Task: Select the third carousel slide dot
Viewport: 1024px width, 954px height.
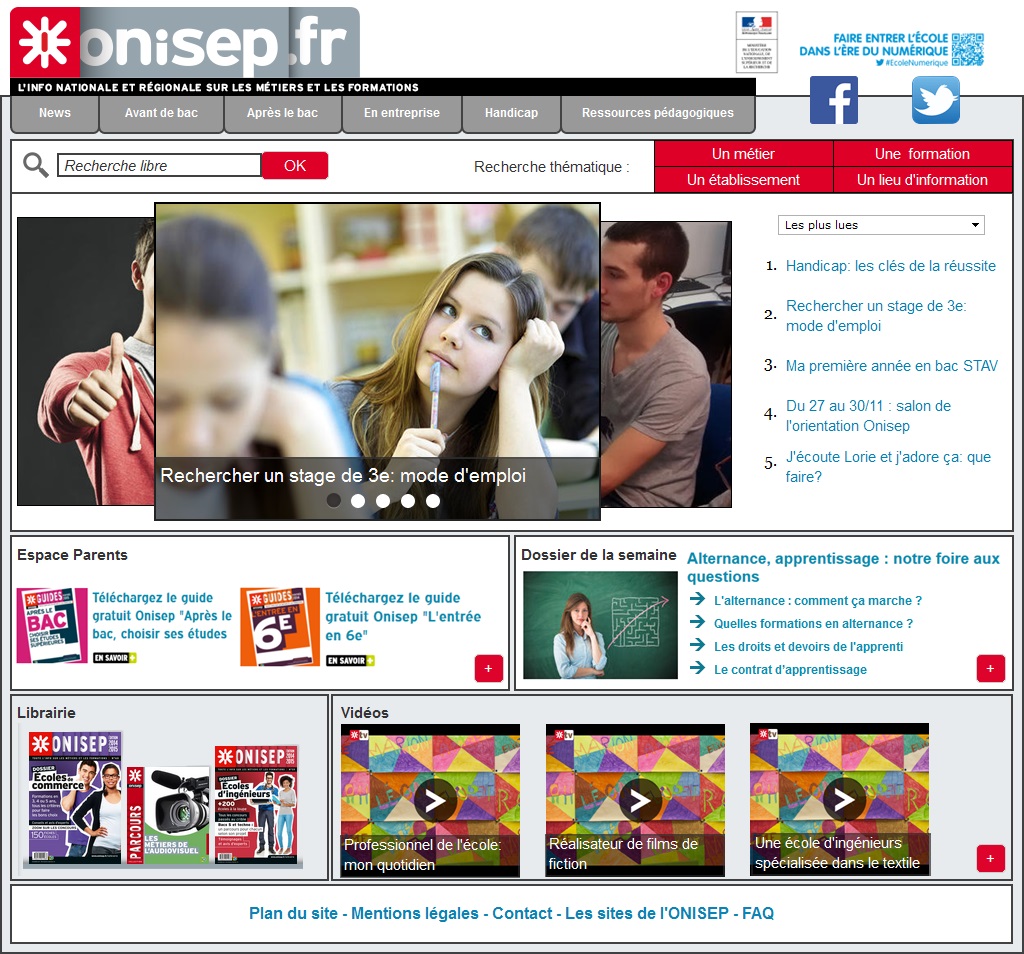Action: 383,500
